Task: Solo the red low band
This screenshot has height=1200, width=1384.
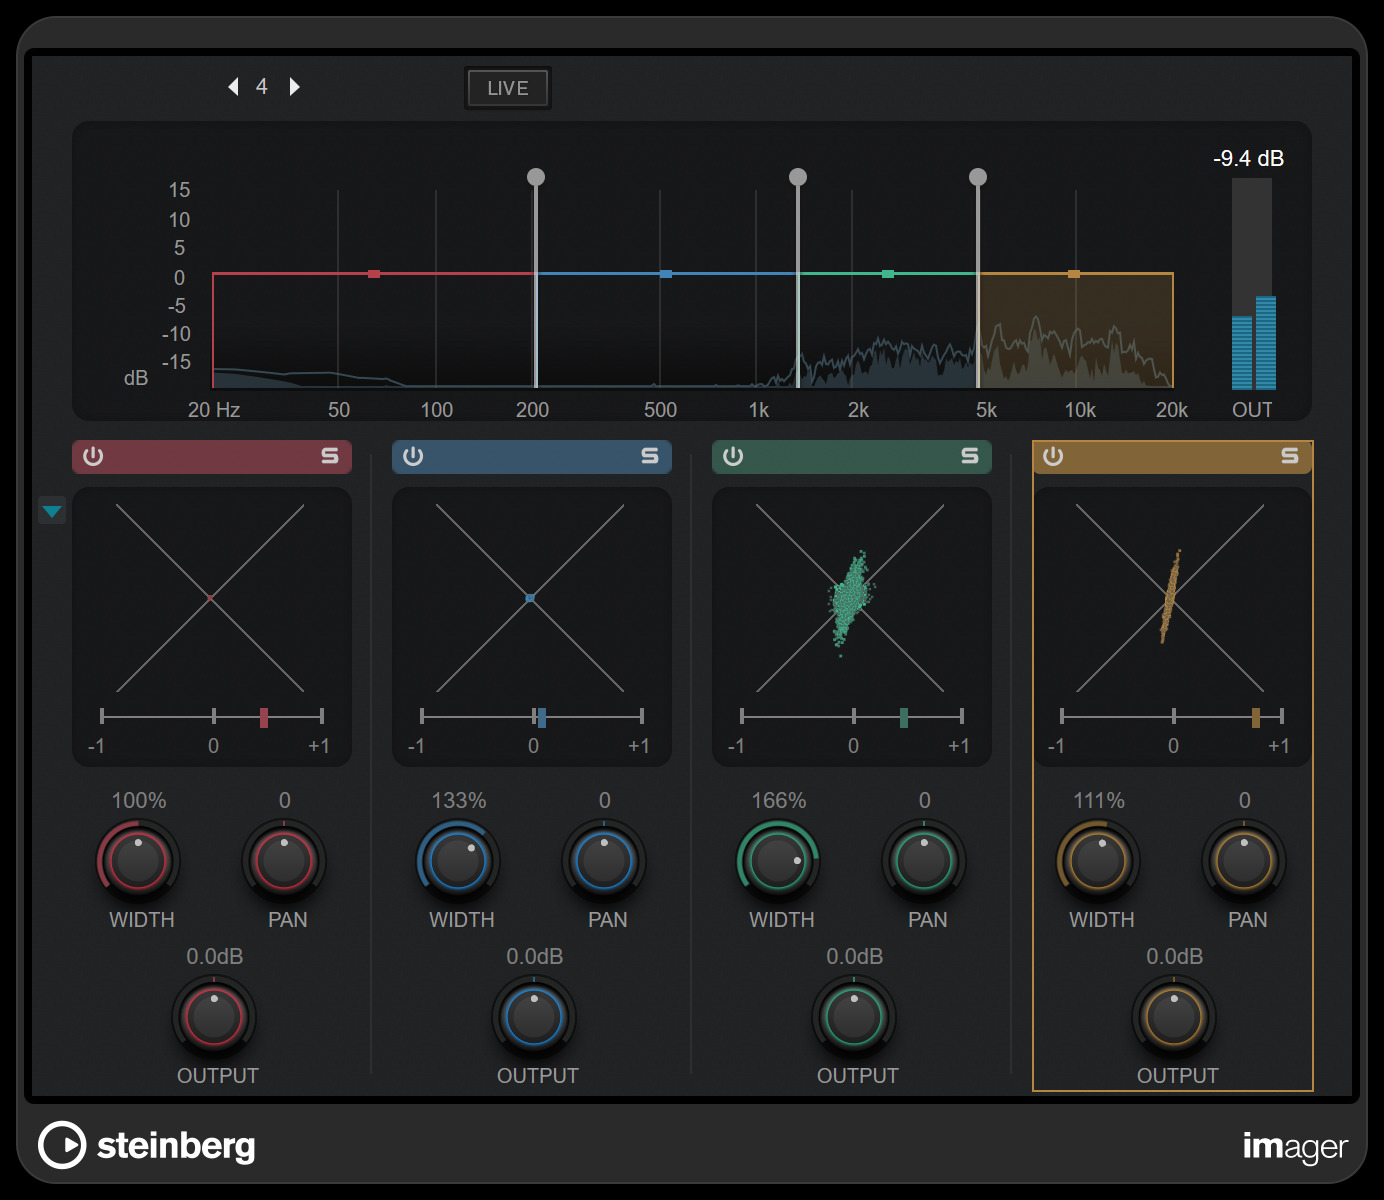Action: pos(330,456)
